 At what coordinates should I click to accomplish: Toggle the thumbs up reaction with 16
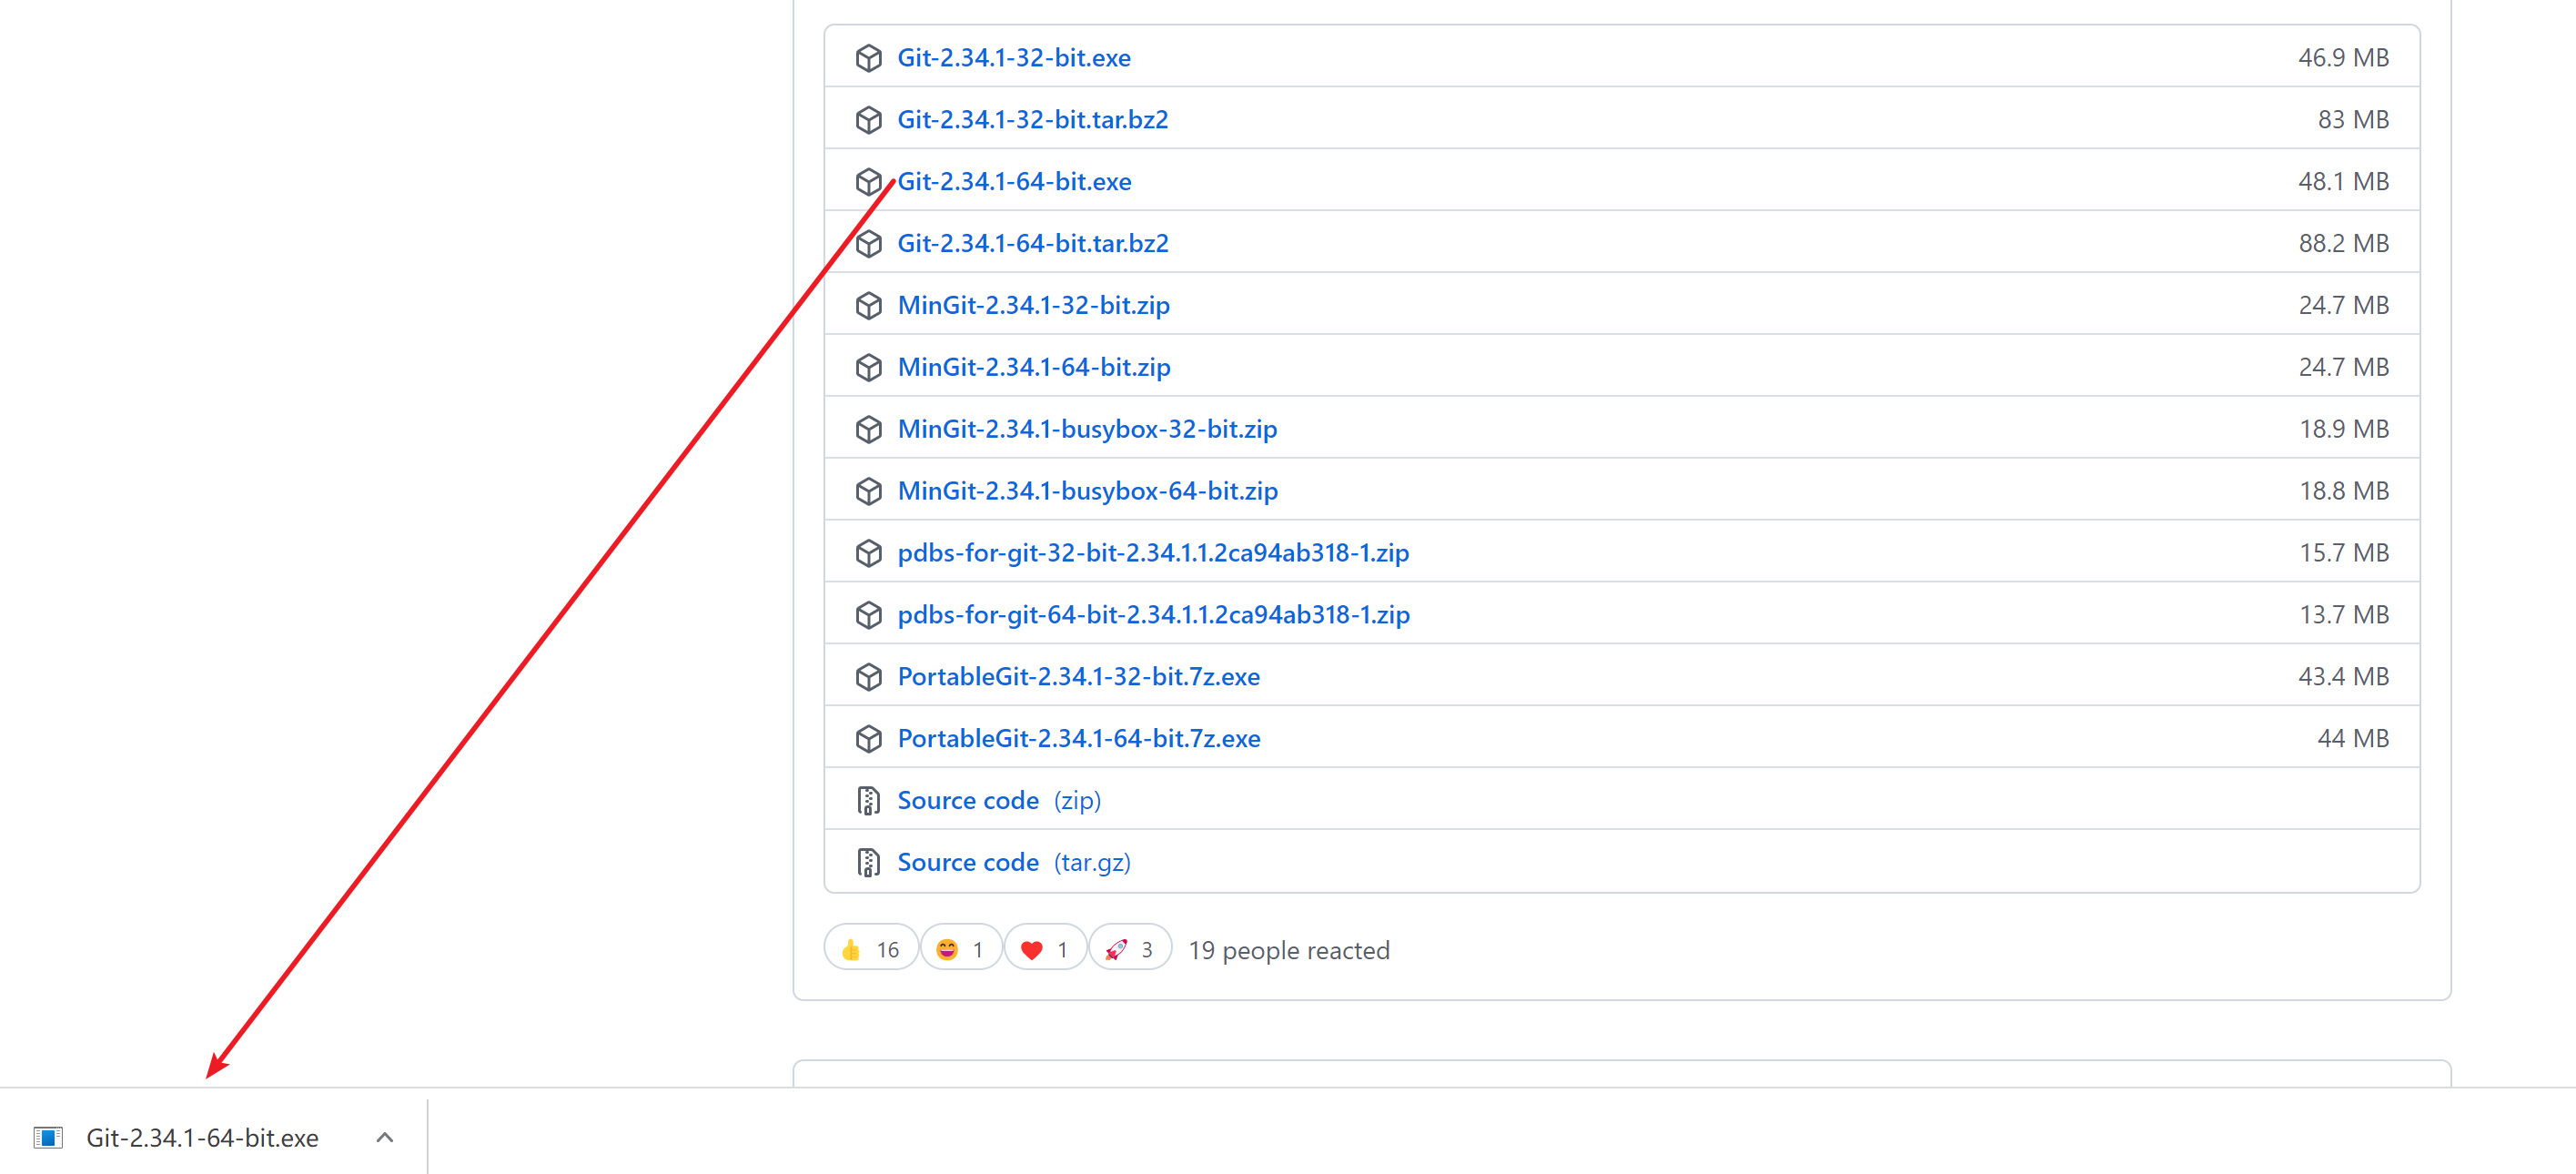(x=870, y=949)
